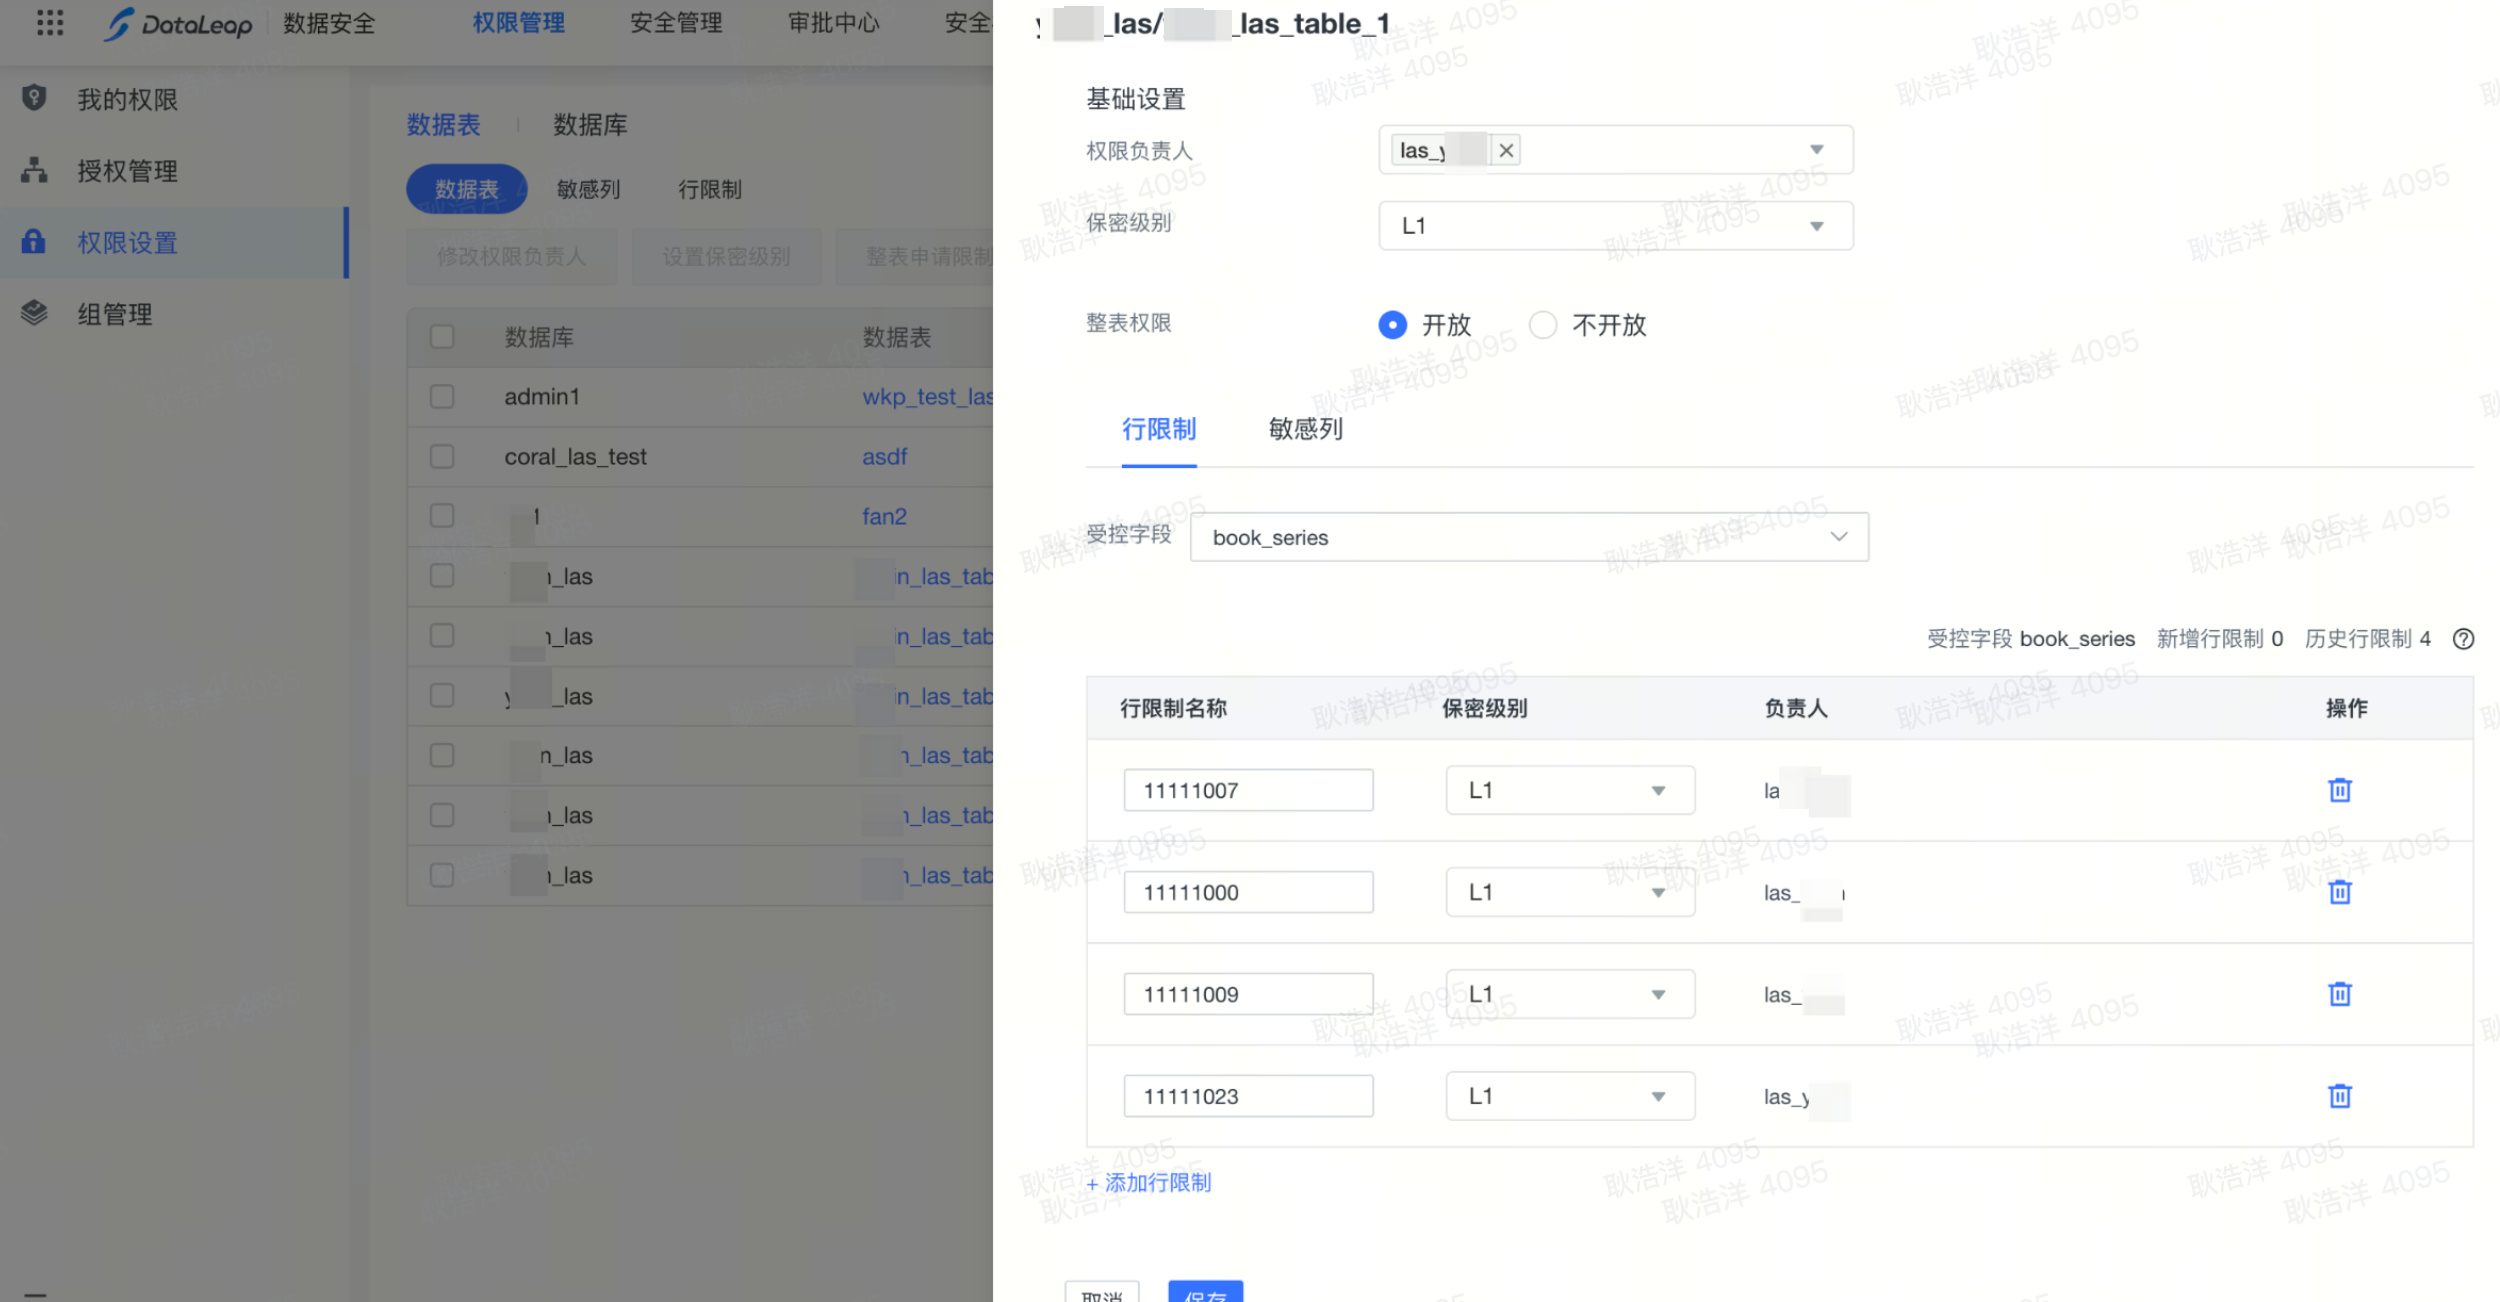Click trash icon for row 11111000
This screenshot has width=2500, height=1302.
(2339, 892)
